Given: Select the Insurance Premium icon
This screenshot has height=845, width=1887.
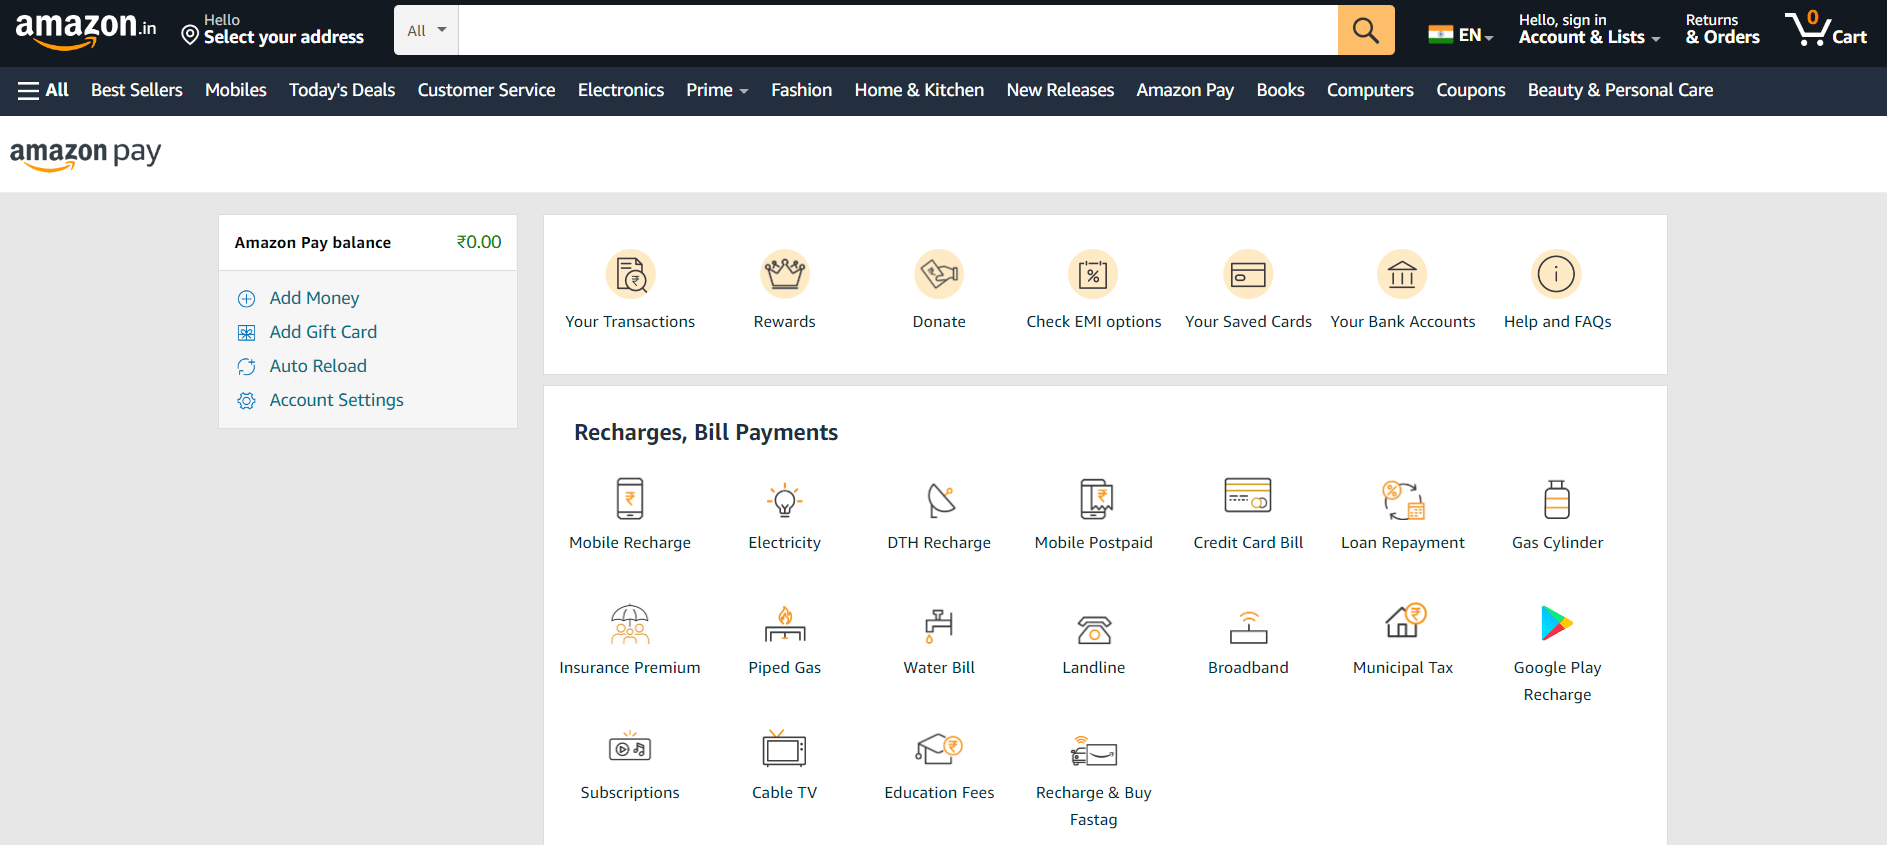Looking at the screenshot, I should (x=630, y=624).
